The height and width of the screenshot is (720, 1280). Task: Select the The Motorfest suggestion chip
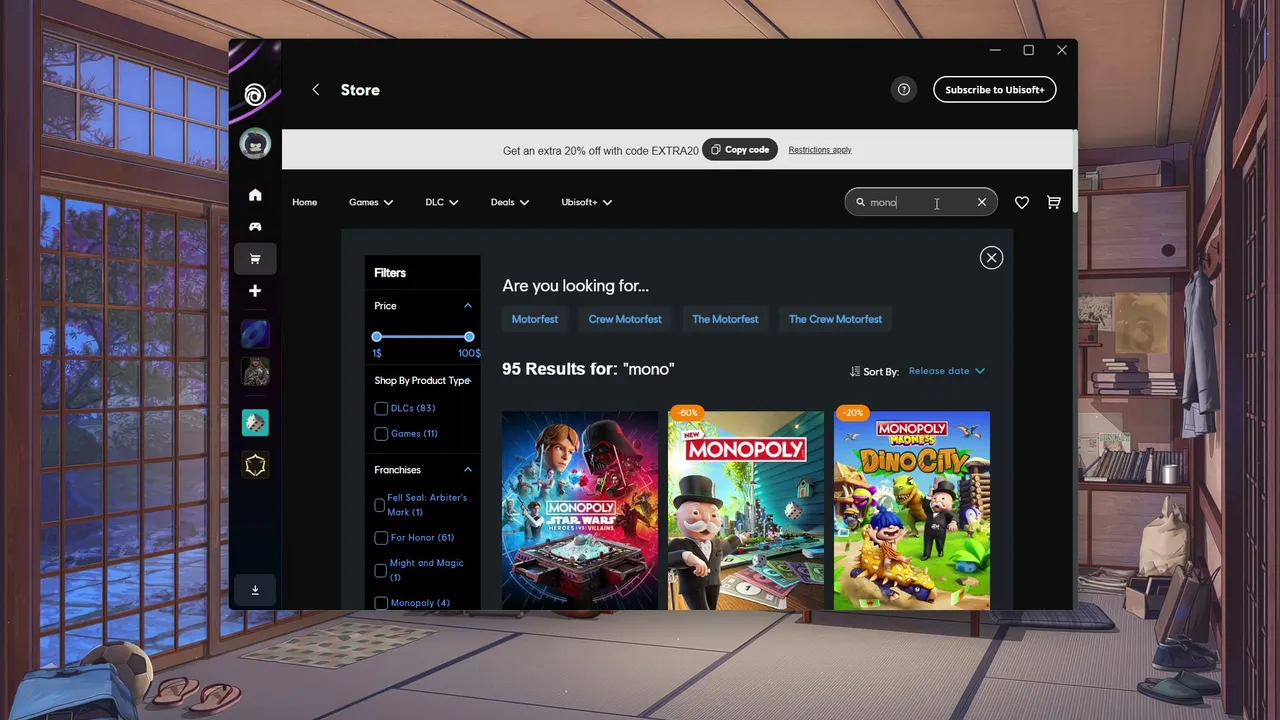[725, 319]
